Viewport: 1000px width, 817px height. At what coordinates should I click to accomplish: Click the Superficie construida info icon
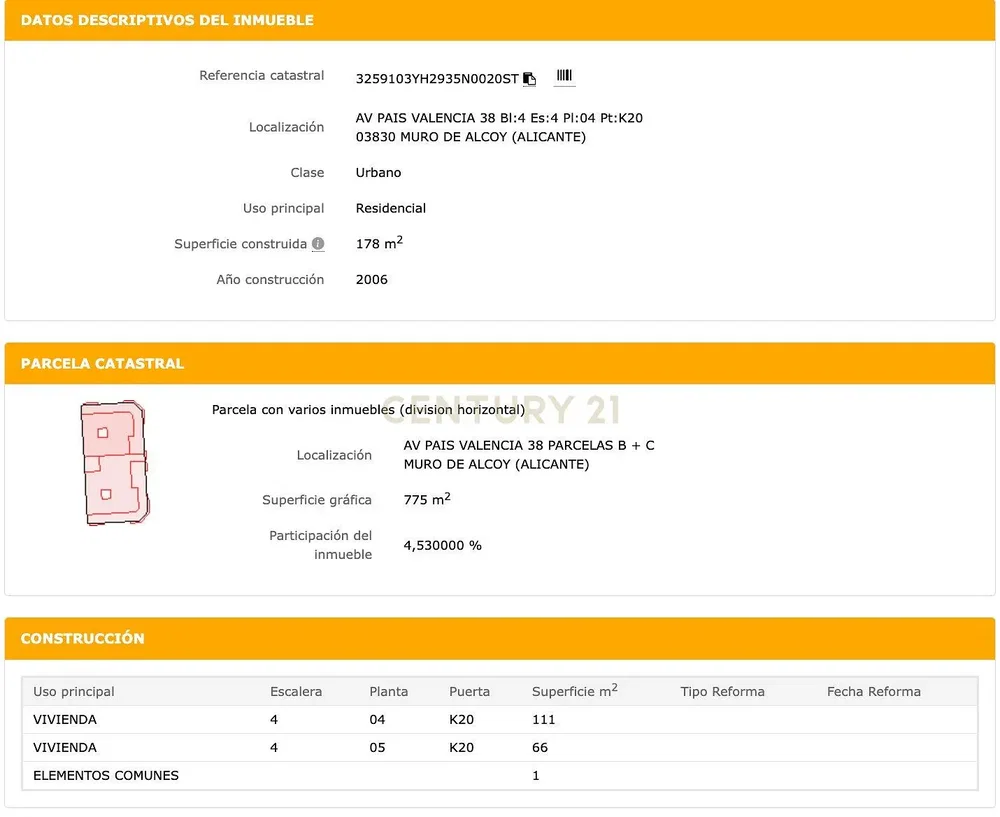click(318, 244)
